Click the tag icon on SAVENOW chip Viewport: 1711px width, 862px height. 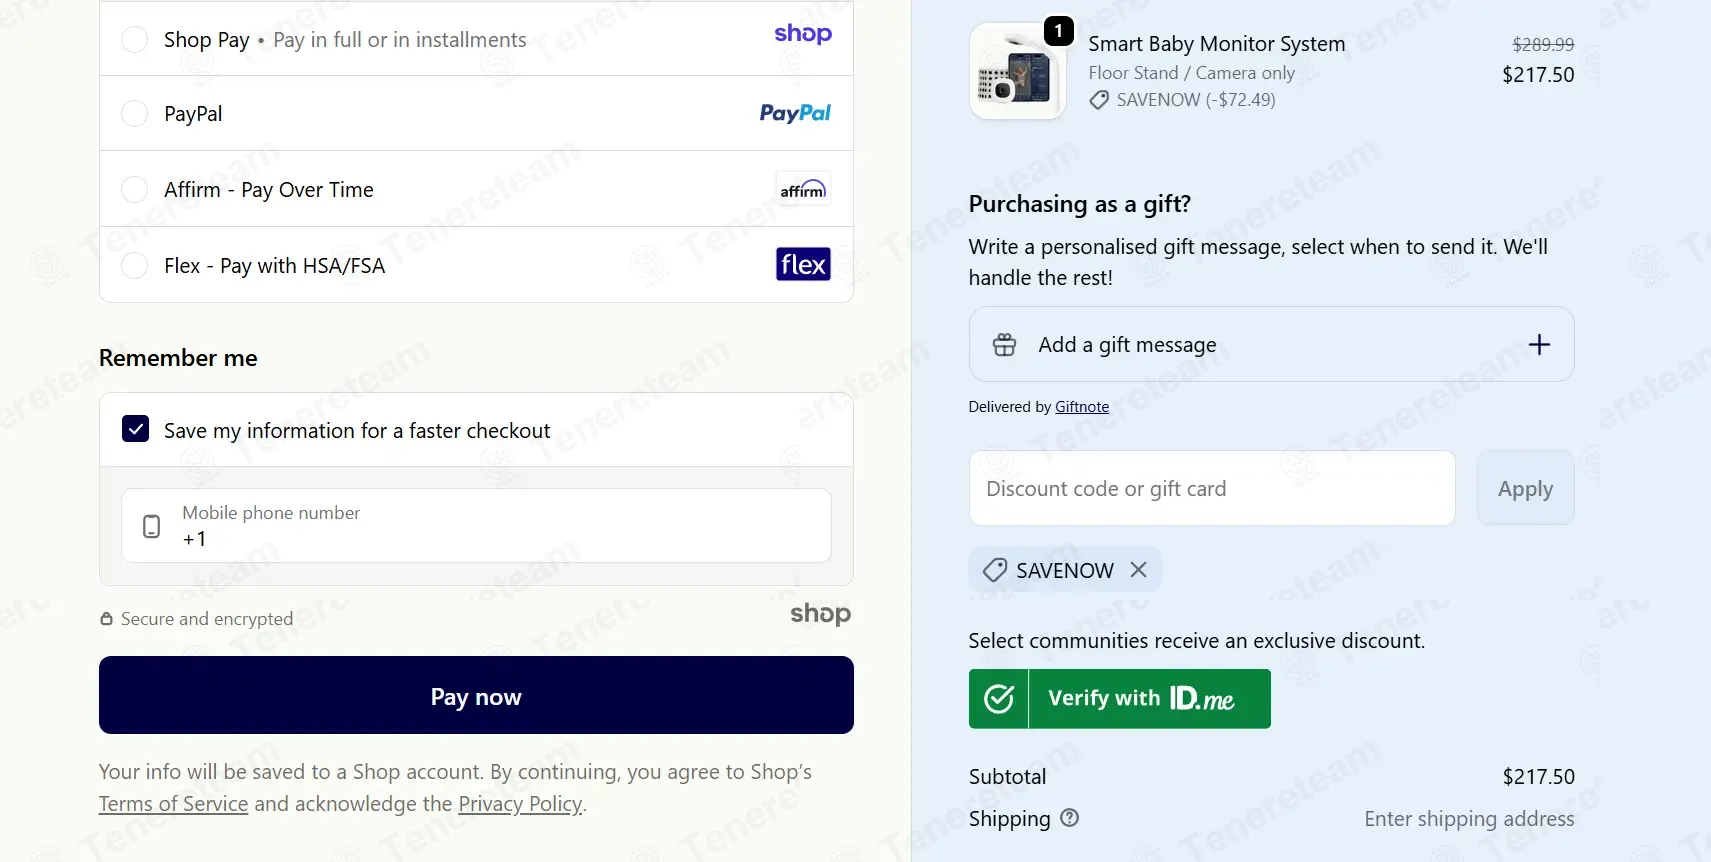(994, 570)
